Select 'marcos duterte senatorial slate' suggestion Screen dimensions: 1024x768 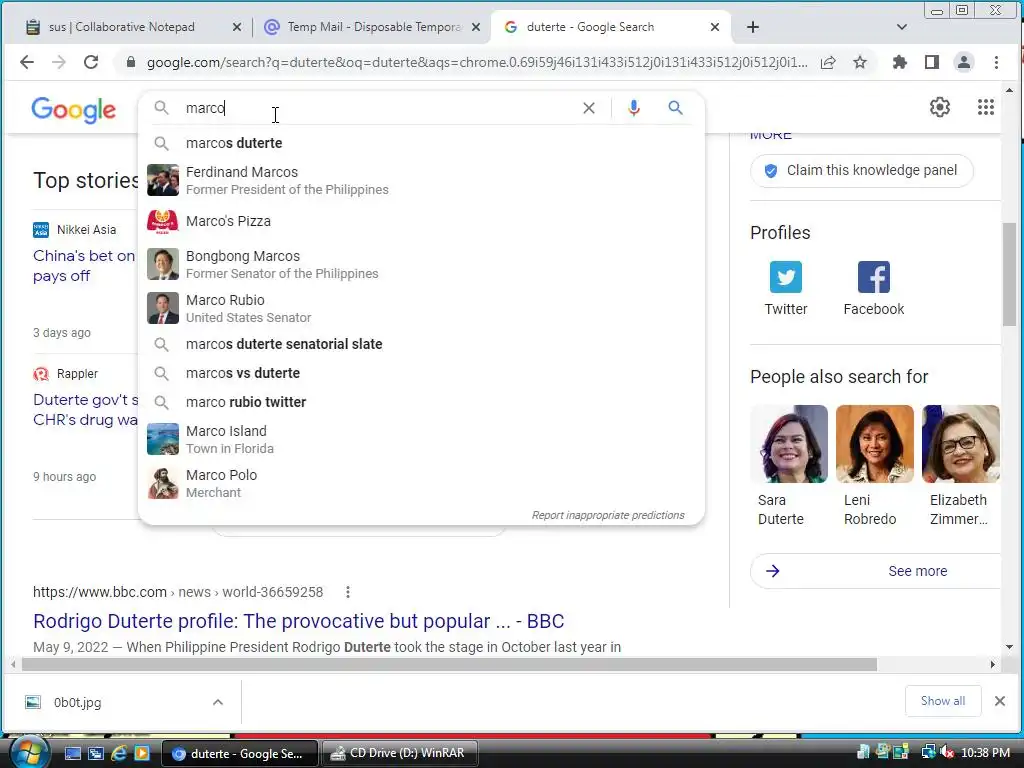click(421, 344)
